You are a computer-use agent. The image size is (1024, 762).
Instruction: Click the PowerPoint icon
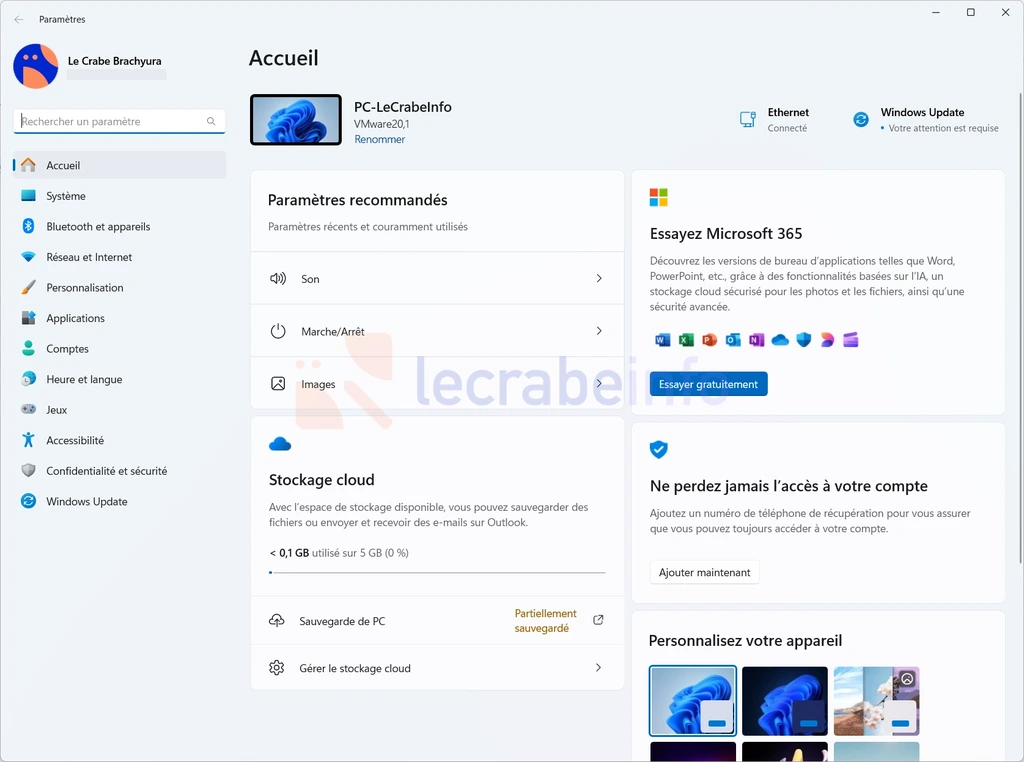coord(709,340)
